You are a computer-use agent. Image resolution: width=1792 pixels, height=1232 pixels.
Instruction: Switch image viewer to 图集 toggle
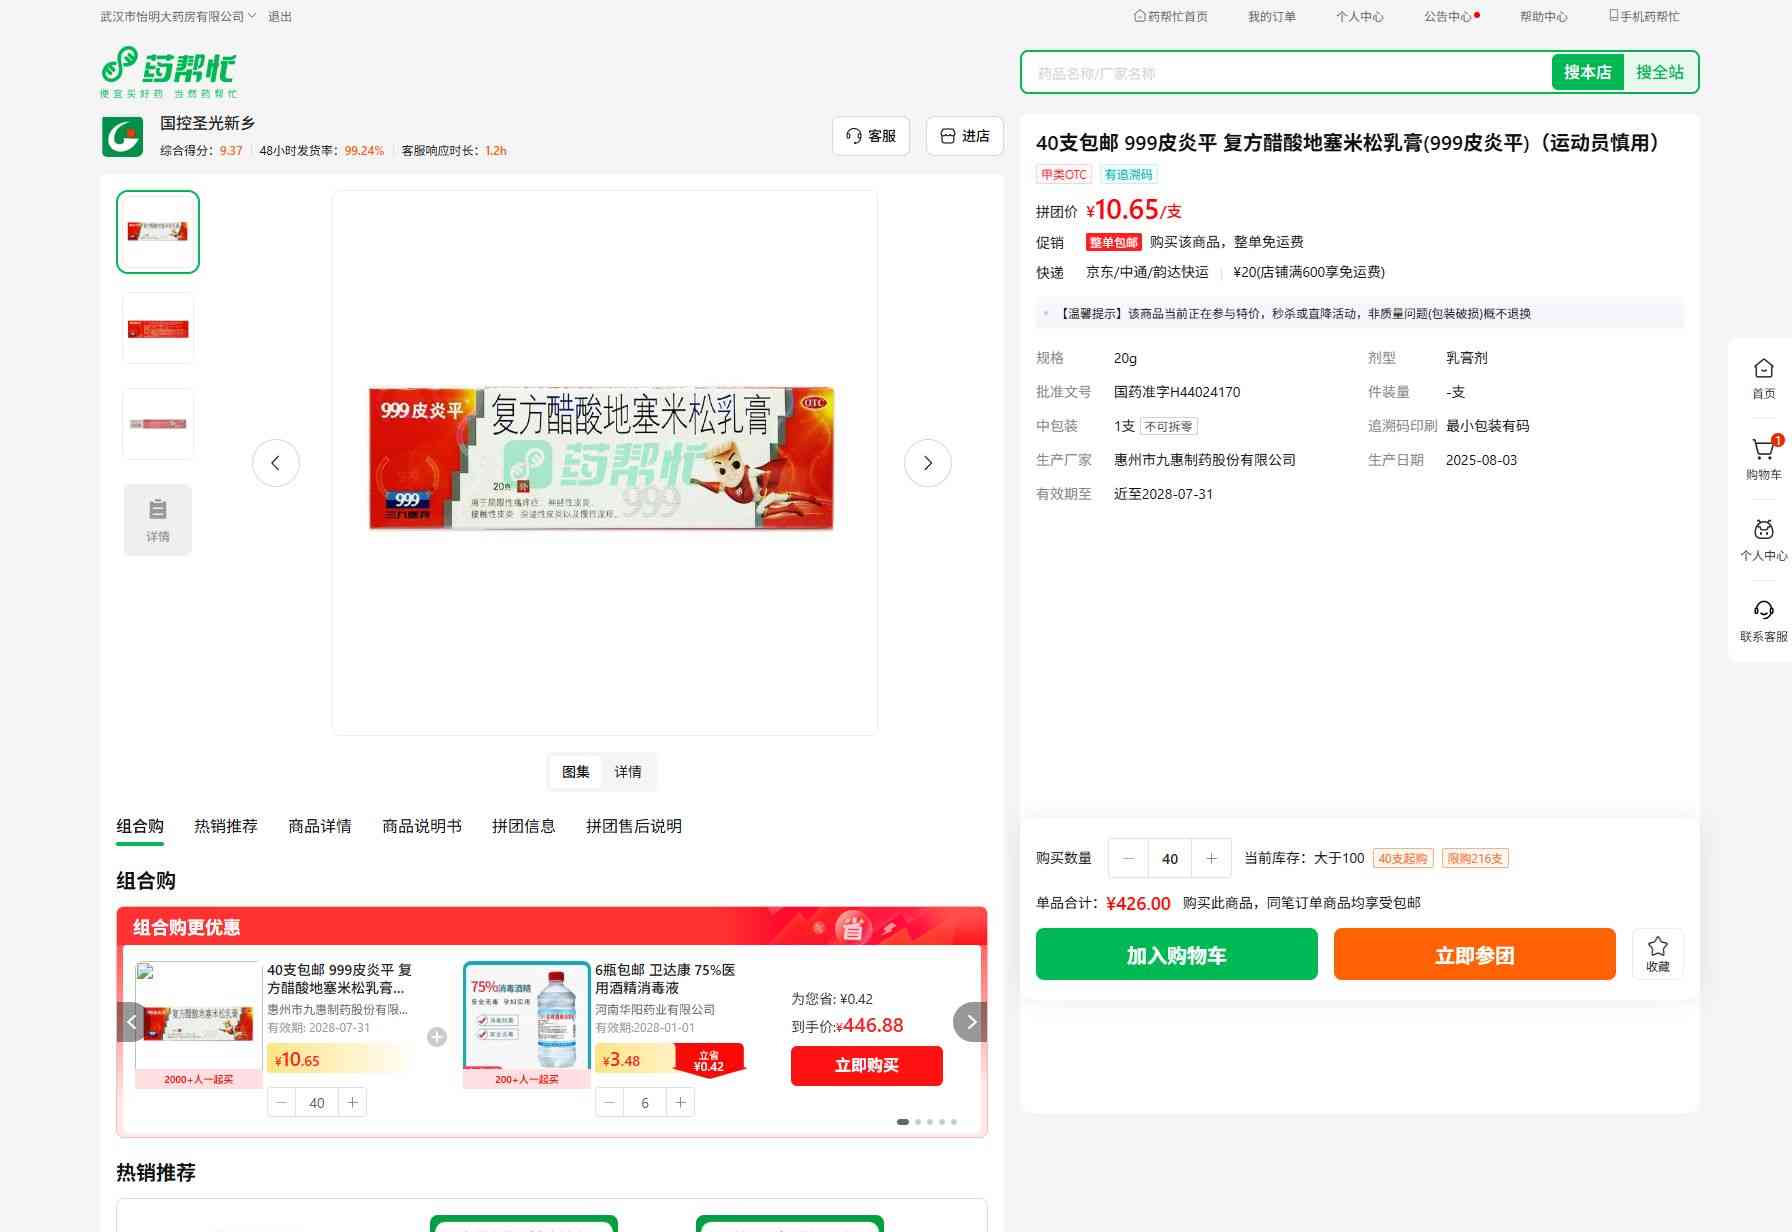[576, 772]
